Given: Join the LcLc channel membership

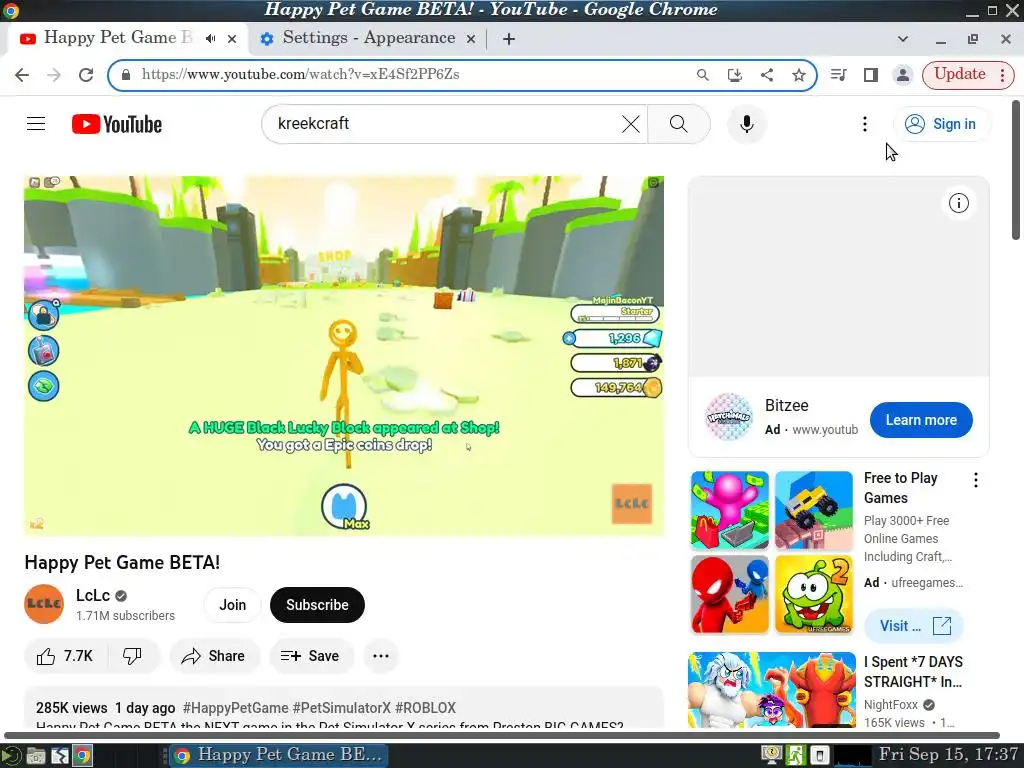Looking at the screenshot, I should click(232, 605).
